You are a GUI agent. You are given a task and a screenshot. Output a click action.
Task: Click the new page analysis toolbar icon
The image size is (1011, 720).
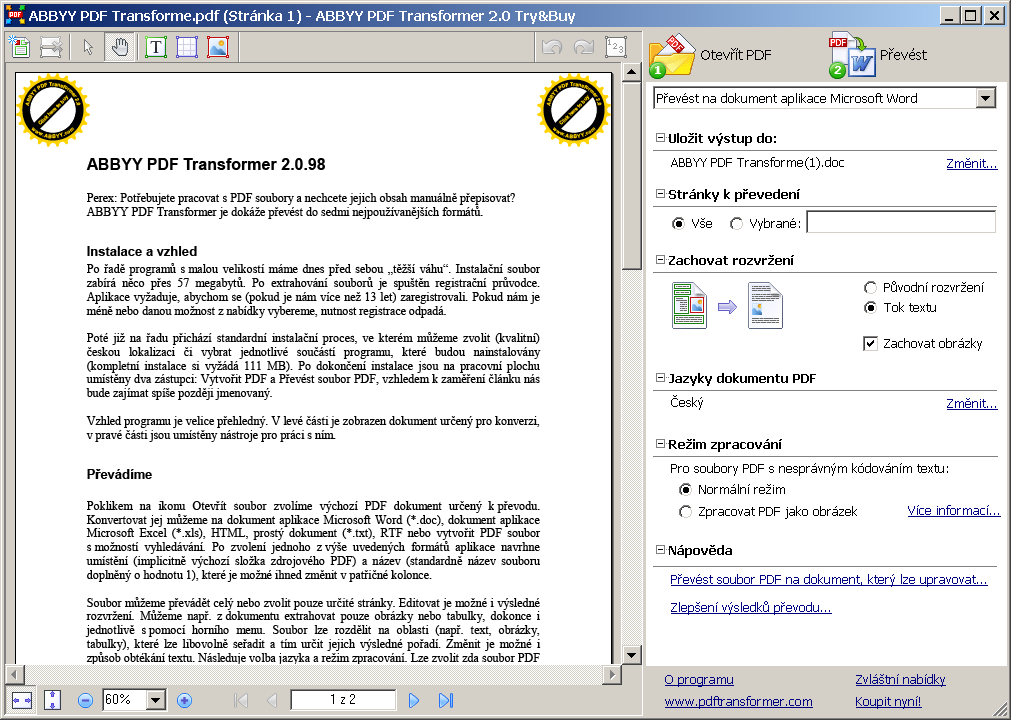pyautogui.click(x=20, y=47)
